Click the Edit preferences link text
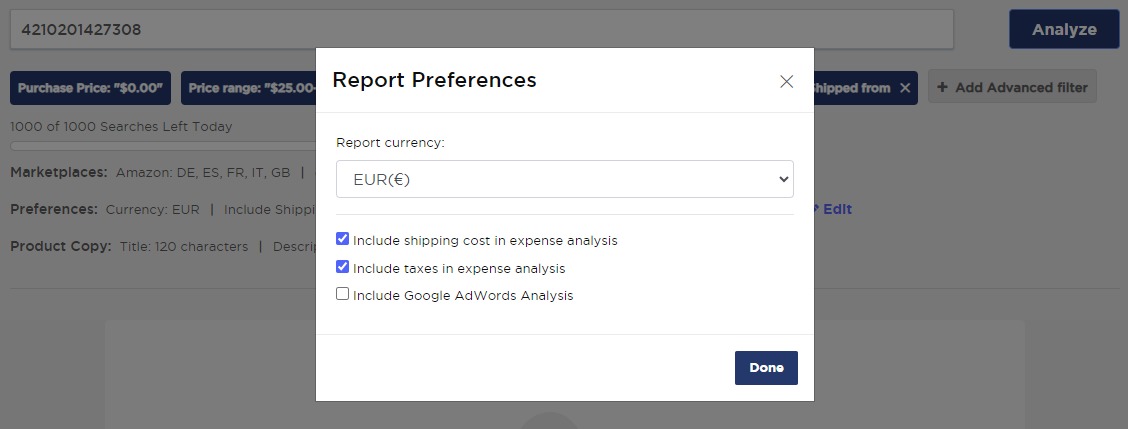 point(837,209)
